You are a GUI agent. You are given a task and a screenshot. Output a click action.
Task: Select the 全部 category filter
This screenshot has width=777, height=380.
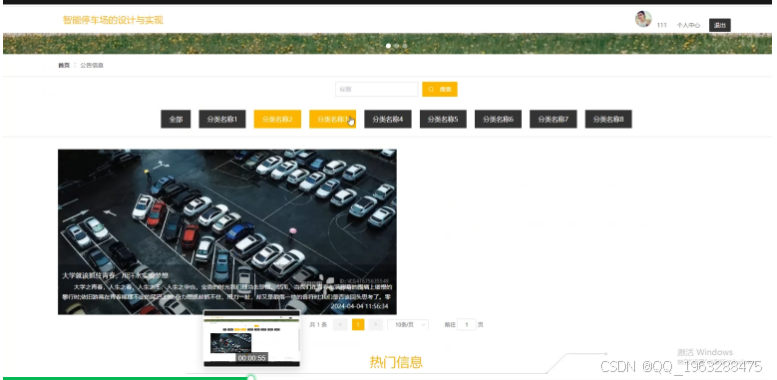pos(175,119)
